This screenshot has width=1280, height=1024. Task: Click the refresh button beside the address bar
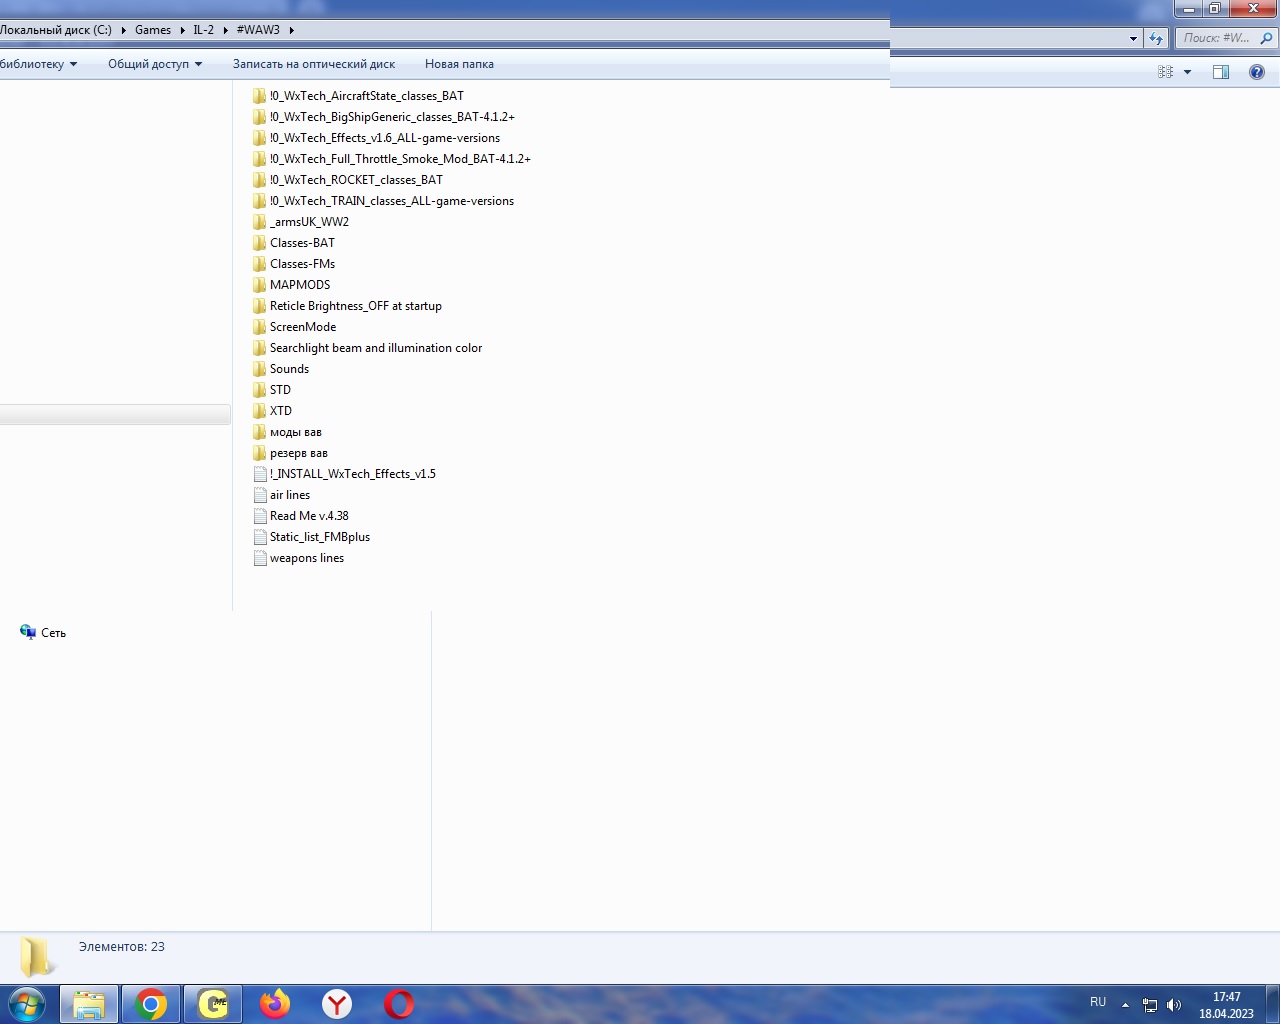1157,38
